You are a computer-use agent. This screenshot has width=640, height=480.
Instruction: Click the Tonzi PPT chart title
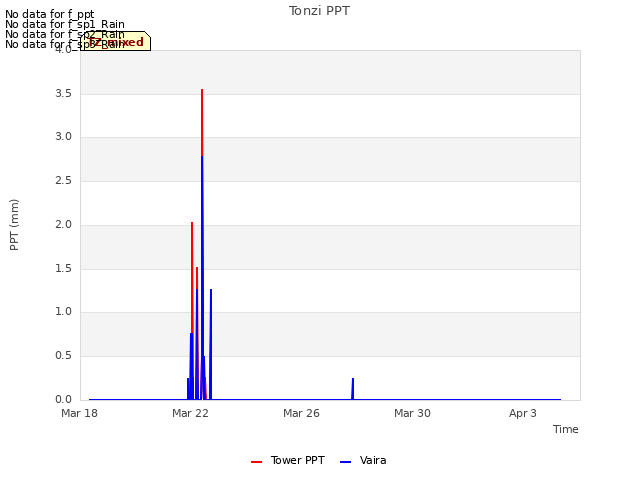[x=319, y=11]
